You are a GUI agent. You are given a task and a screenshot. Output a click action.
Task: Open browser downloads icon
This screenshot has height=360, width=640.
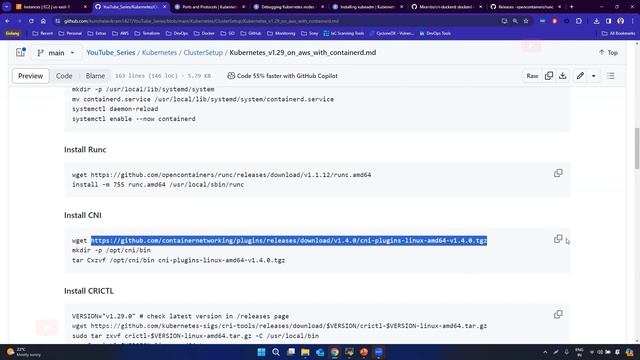pyautogui.click(x=596, y=21)
